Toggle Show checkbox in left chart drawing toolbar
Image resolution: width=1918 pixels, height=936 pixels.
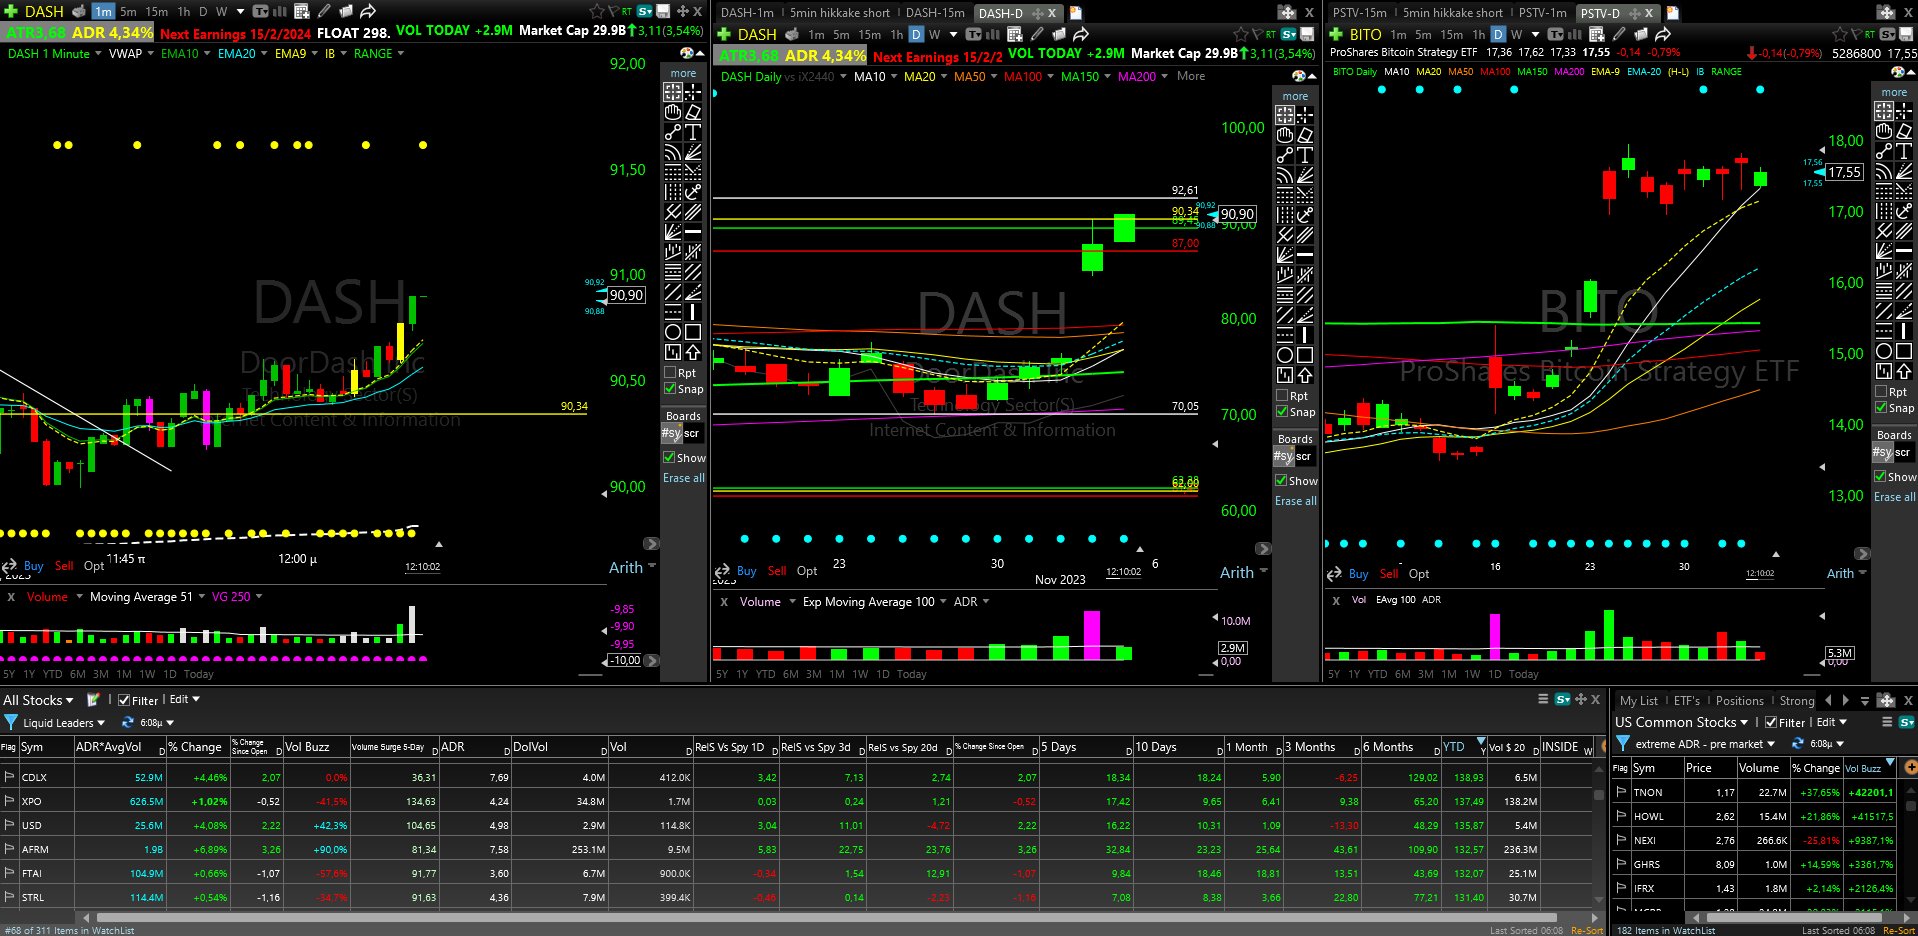click(670, 458)
